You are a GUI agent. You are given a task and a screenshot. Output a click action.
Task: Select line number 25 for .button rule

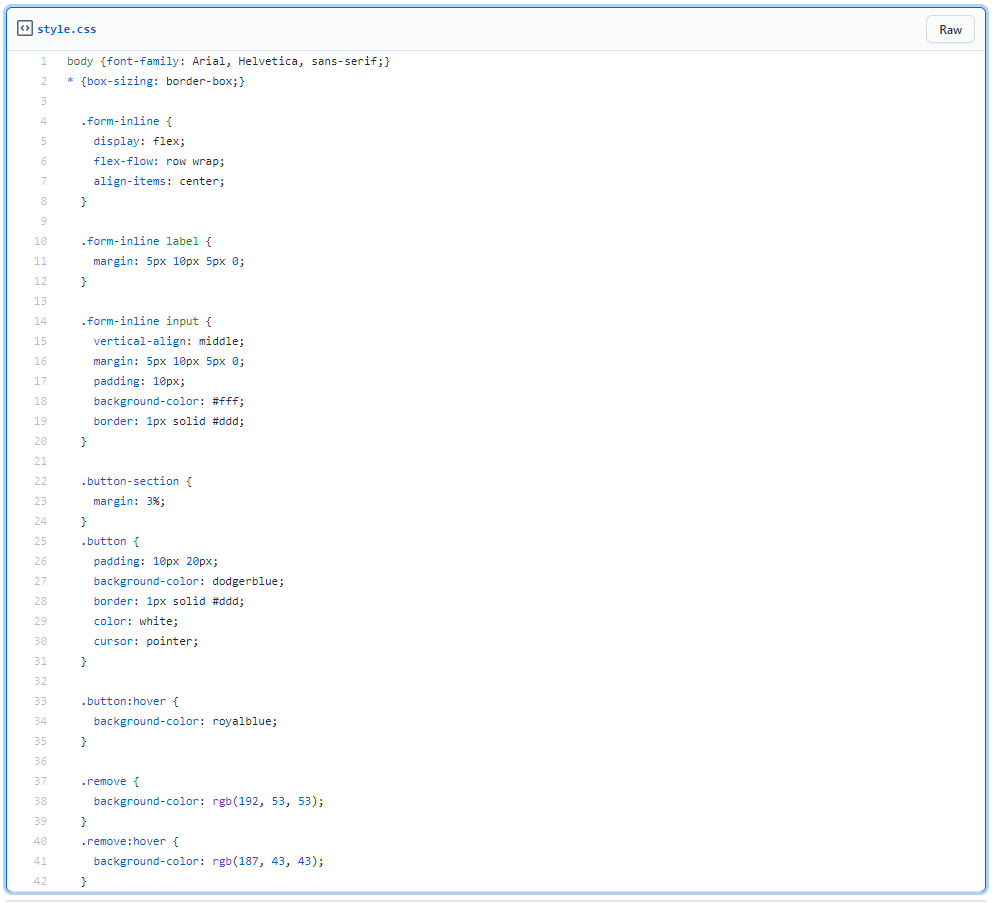pyautogui.click(x=40, y=541)
